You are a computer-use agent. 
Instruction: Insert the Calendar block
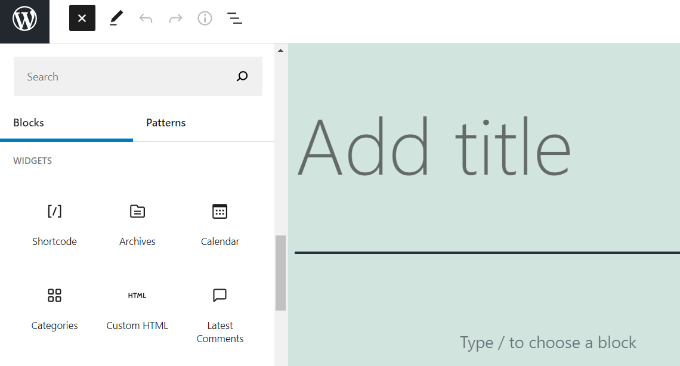220,224
